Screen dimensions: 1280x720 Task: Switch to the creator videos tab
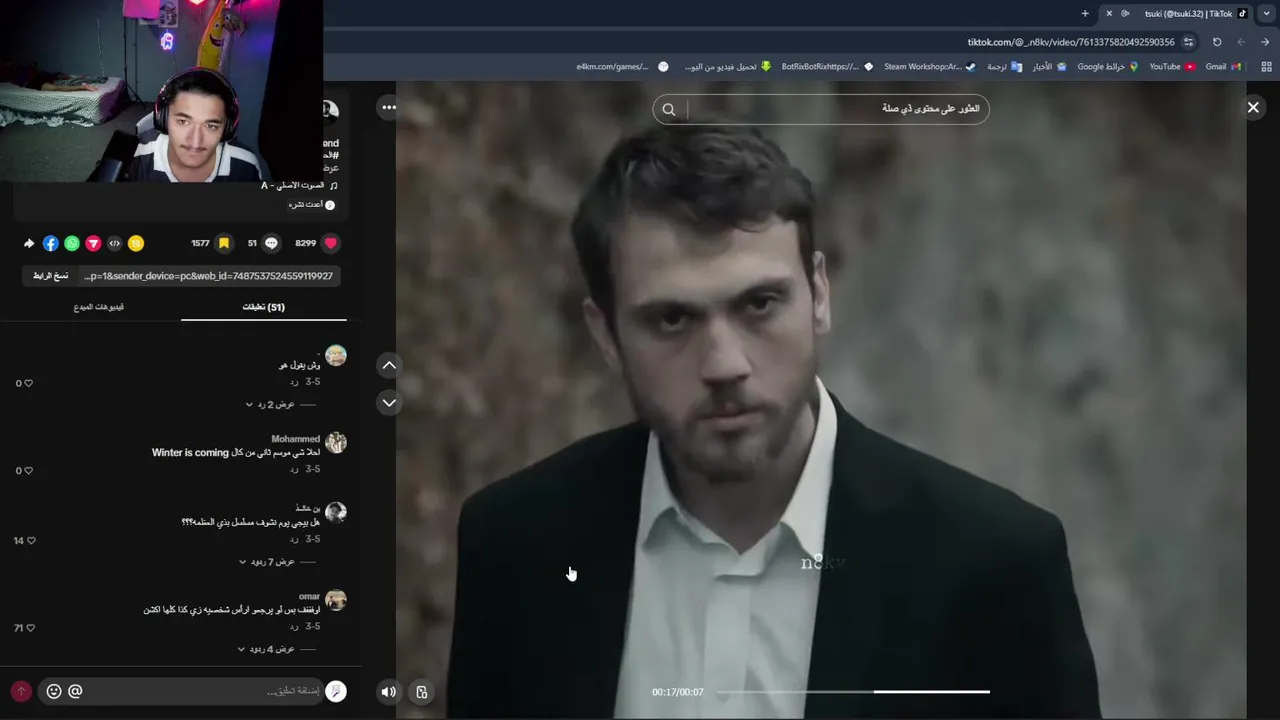(x=99, y=307)
